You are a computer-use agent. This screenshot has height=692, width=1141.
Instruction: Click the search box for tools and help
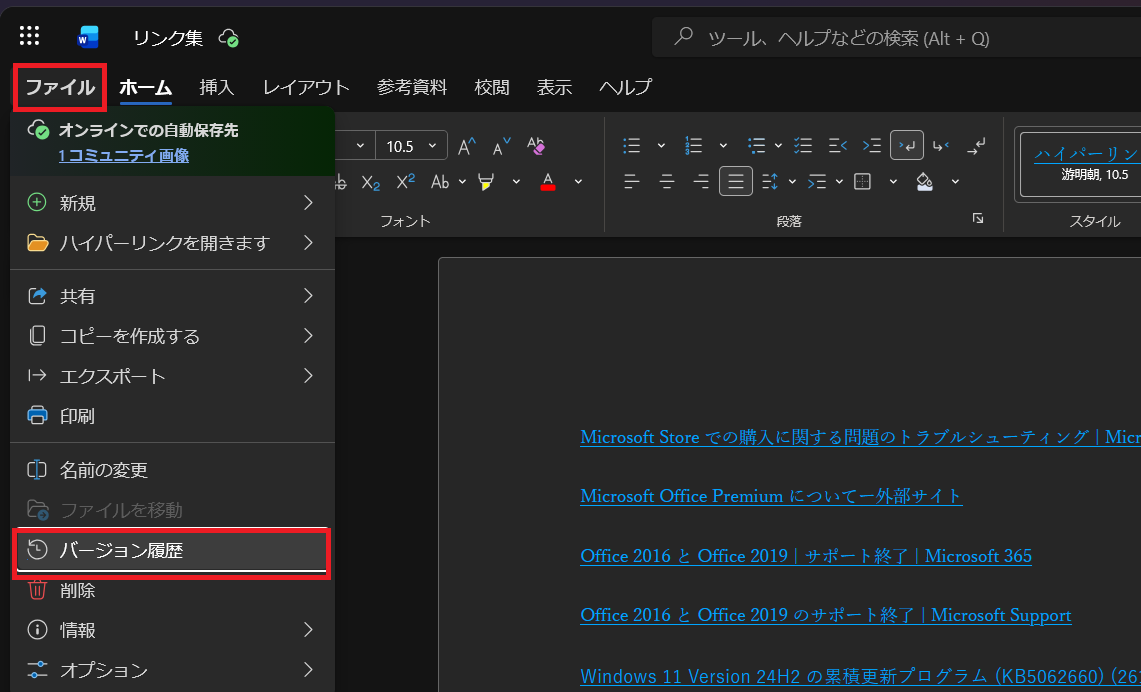click(896, 38)
